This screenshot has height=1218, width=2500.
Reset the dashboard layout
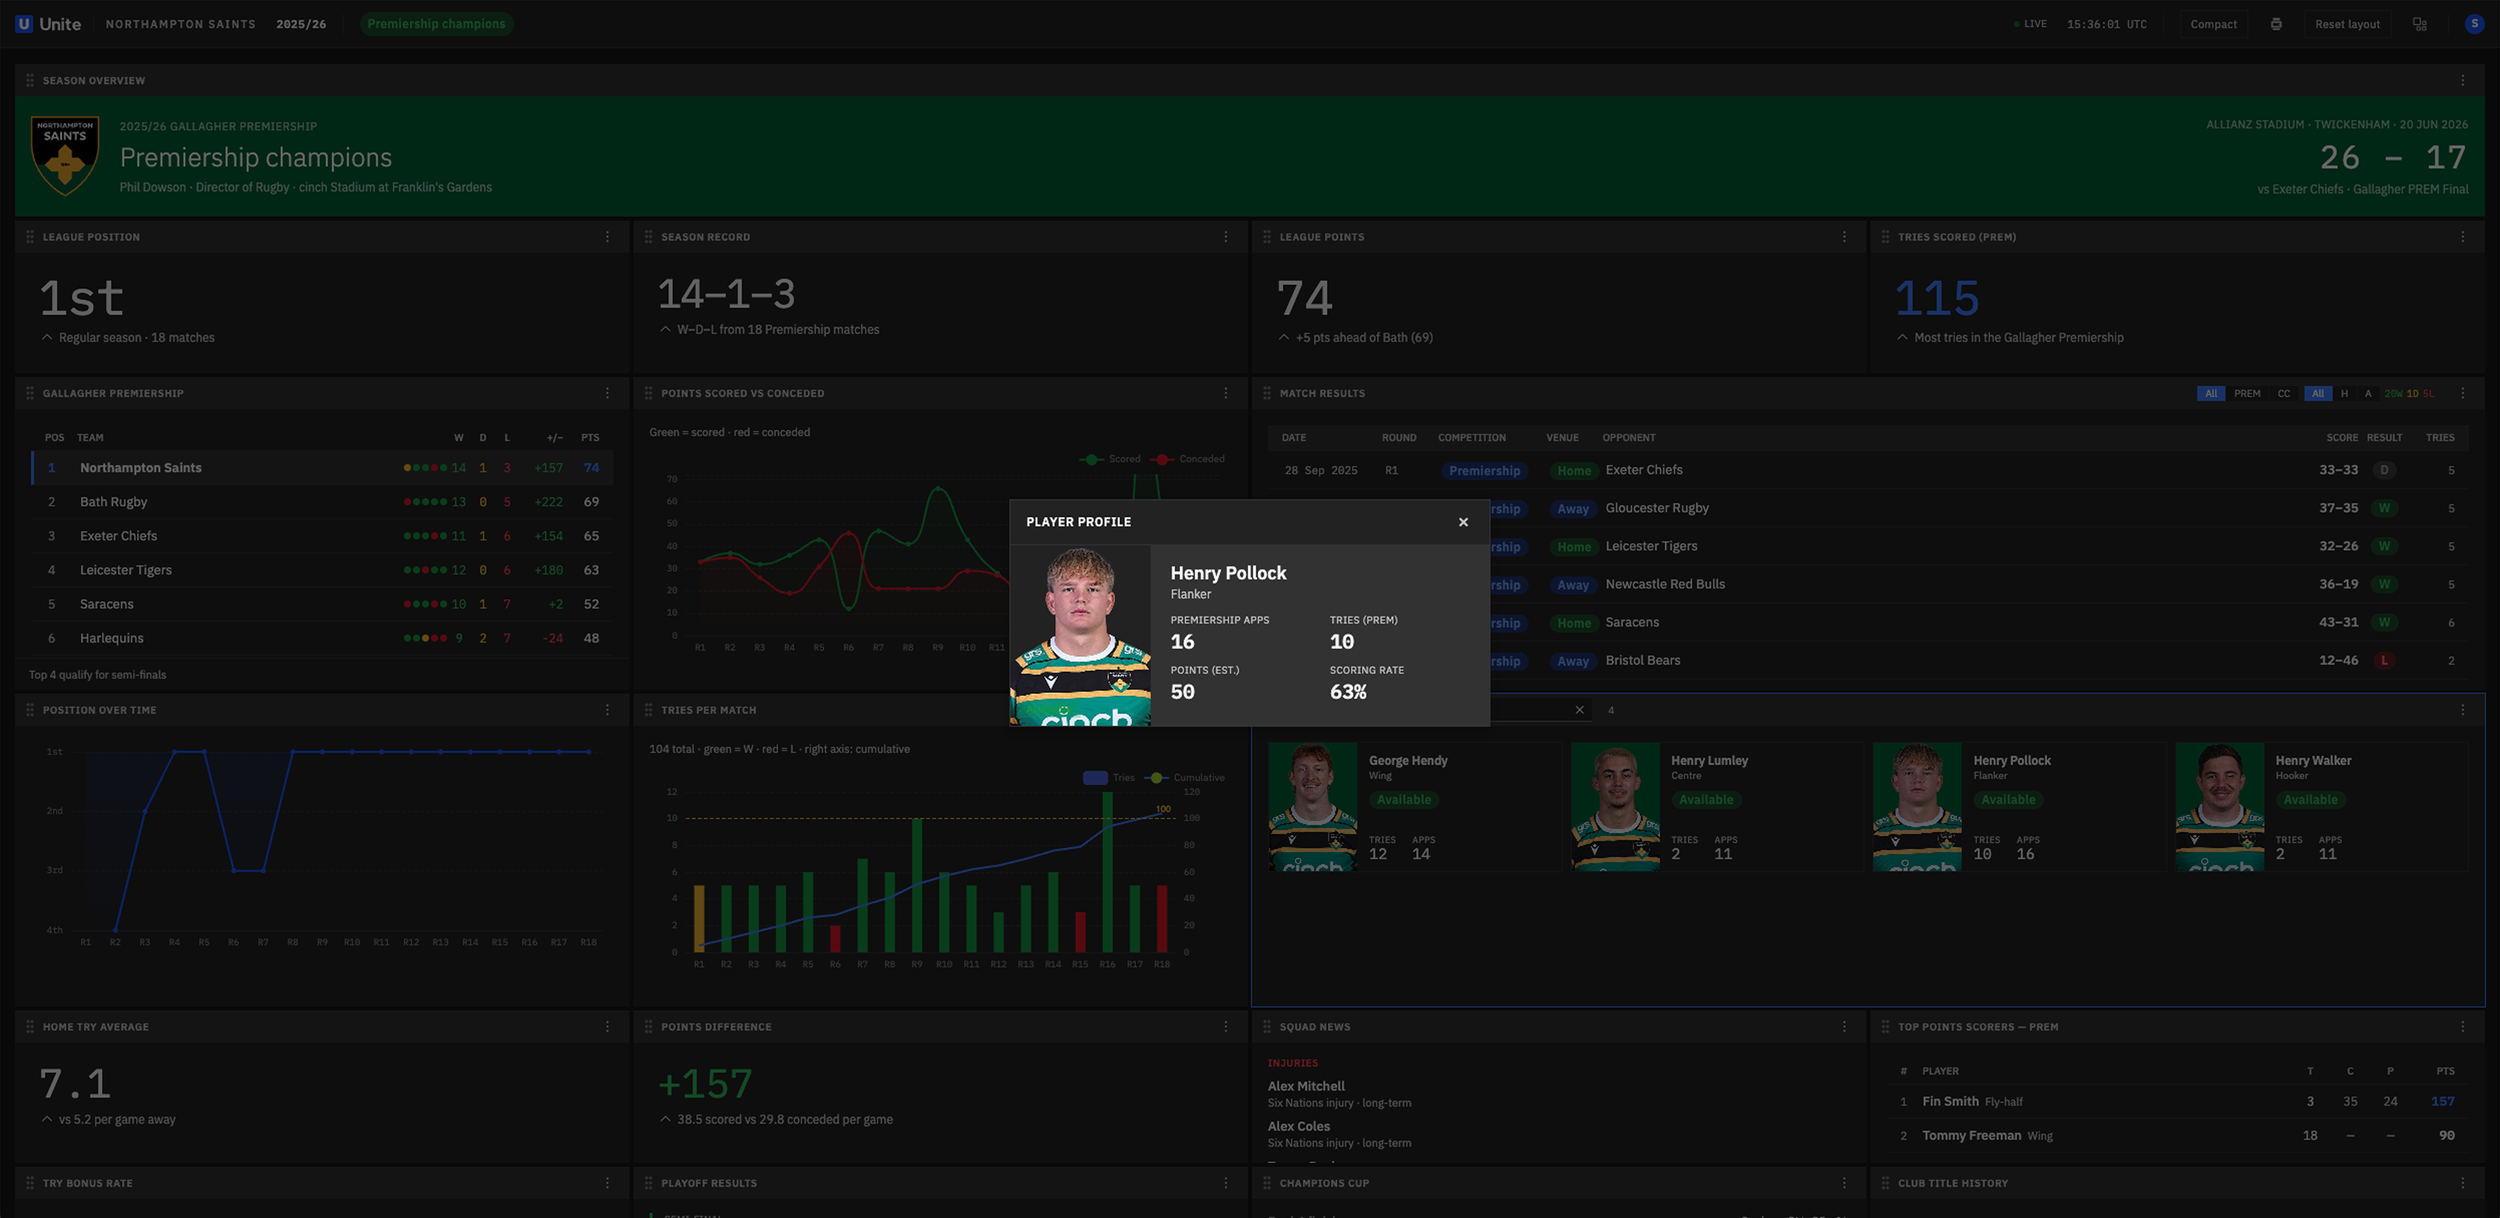pos(2347,24)
